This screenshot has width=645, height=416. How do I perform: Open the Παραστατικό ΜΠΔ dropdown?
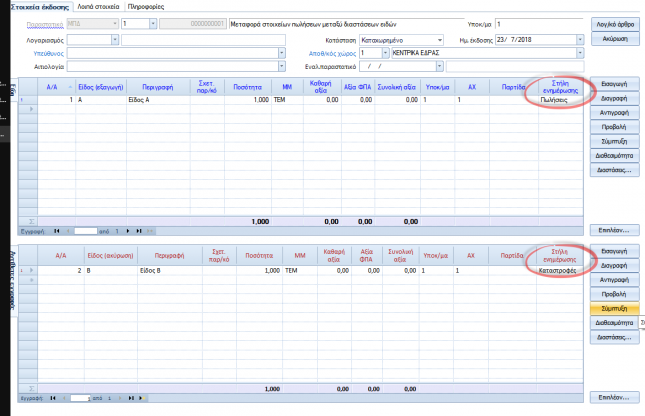tap(115, 24)
